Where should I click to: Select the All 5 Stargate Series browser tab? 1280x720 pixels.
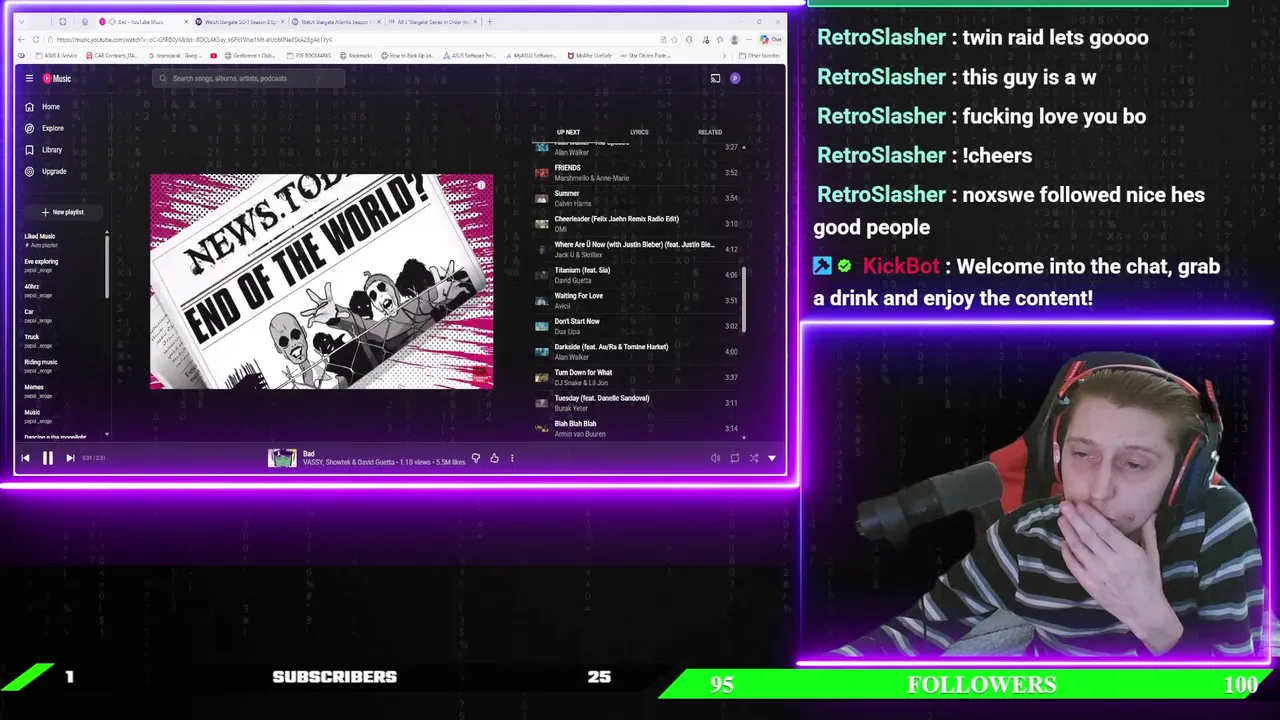pyautogui.click(x=430, y=22)
